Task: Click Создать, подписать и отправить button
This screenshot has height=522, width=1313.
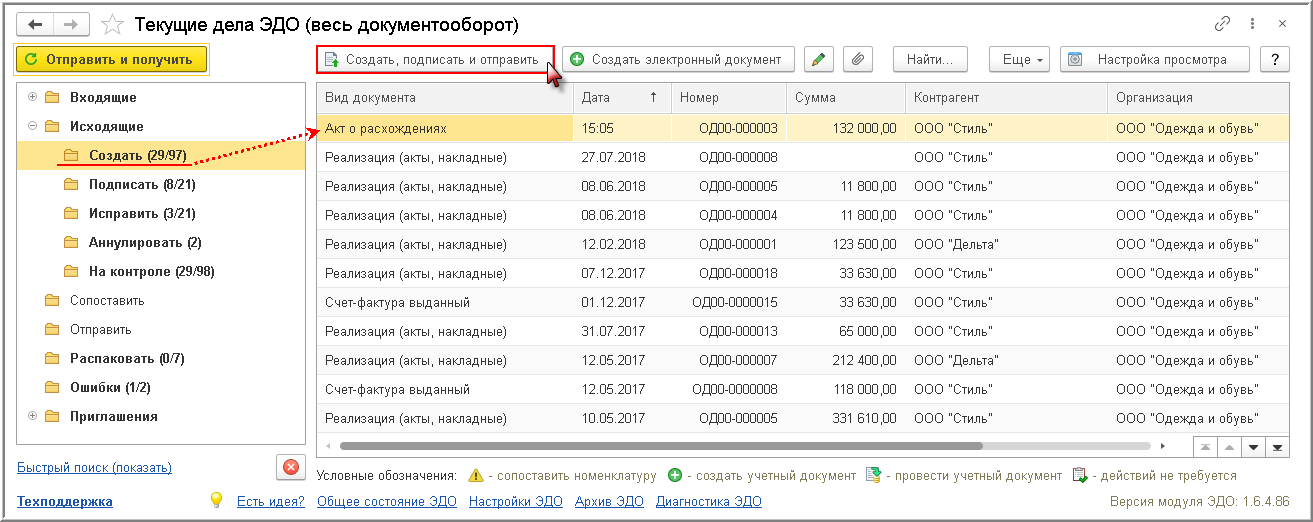Action: pyautogui.click(x=435, y=60)
